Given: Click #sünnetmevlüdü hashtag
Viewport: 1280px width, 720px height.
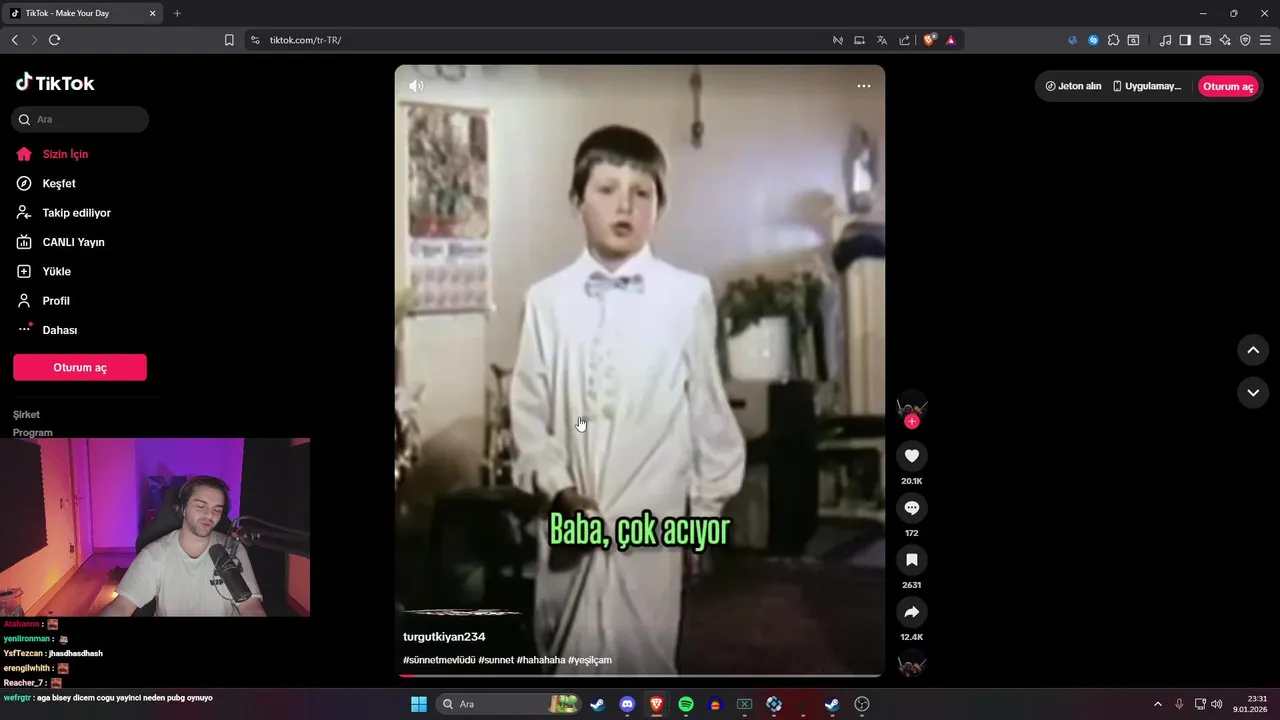Looking at the screenshot, I should [x=439, y=660].
